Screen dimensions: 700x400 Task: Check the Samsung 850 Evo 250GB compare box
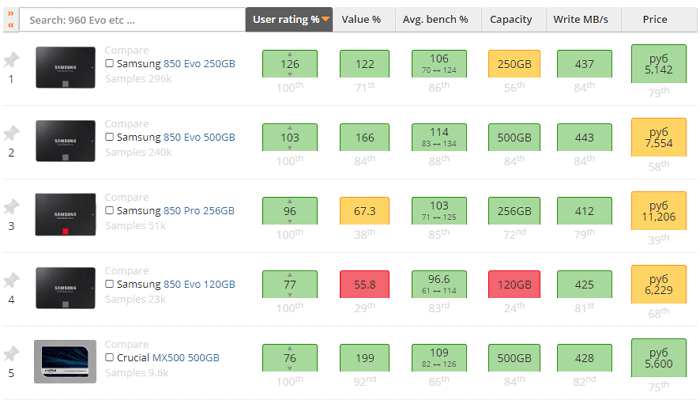110,64
